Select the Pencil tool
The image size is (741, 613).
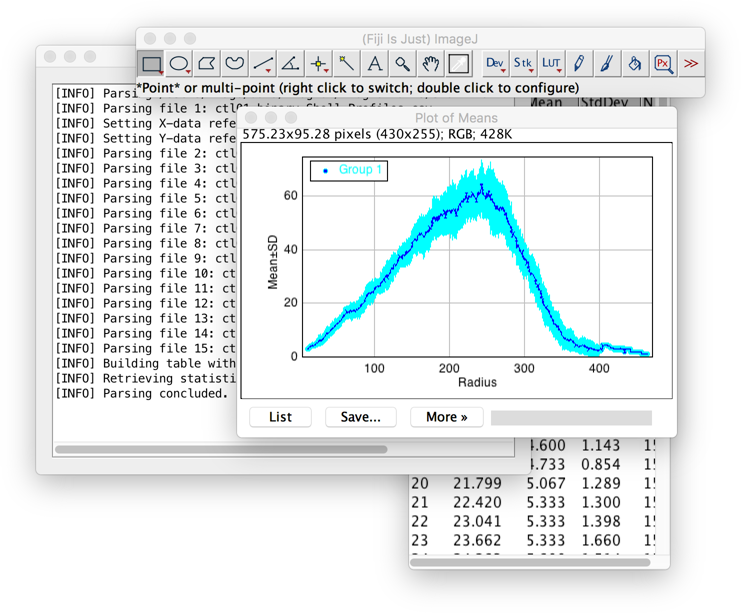[x=579, y=63]
